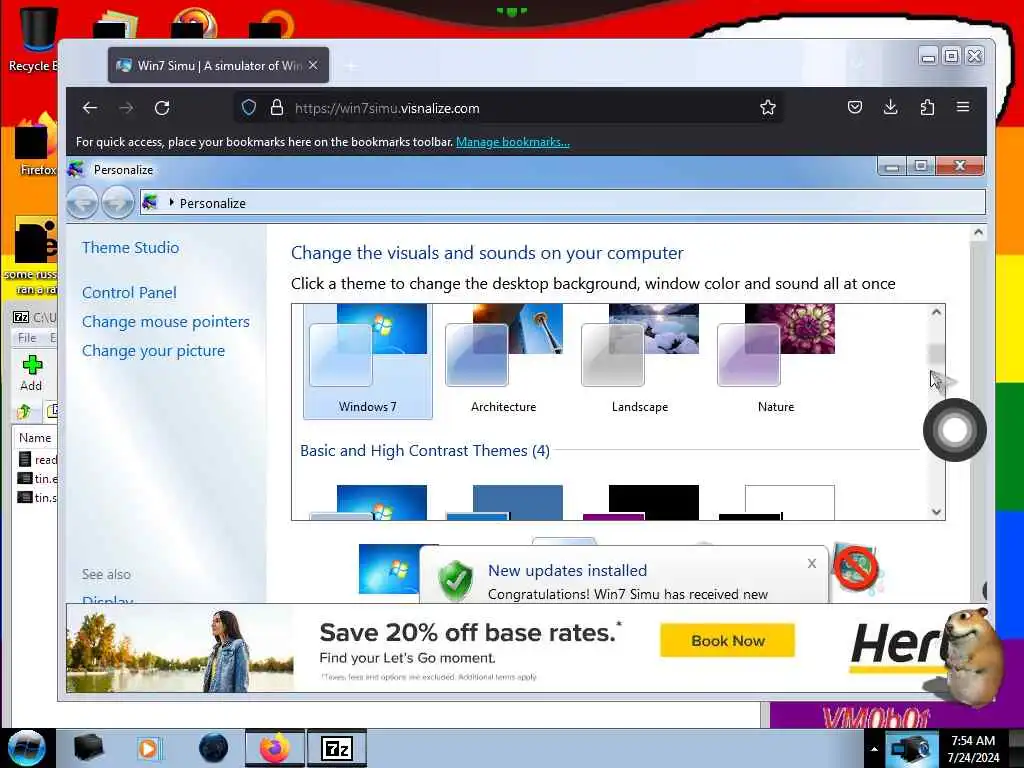Image resolution: width=1024 pixels, height=768 pixels.
Task: Open the Pocket save icon
Action: click(x=854, y=107)
